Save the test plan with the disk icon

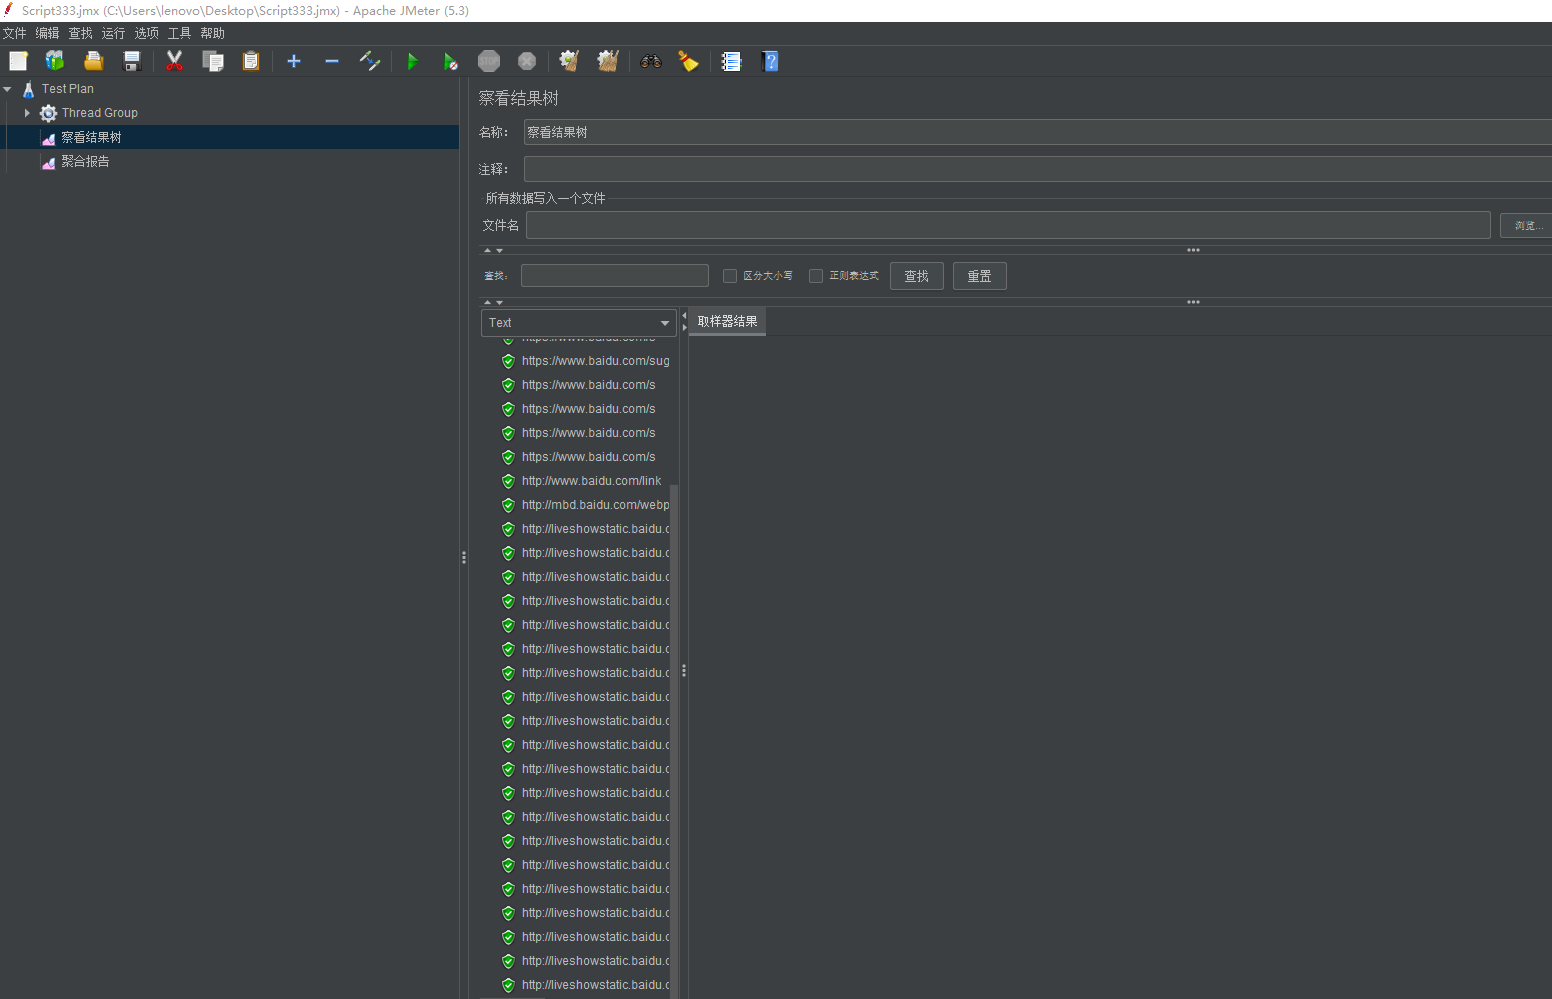pyautogui.click(x=131, y=61)
